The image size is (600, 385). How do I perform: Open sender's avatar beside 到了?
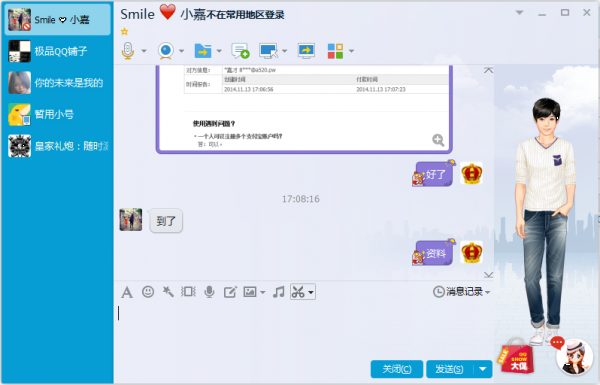click(x=131, y=219)
